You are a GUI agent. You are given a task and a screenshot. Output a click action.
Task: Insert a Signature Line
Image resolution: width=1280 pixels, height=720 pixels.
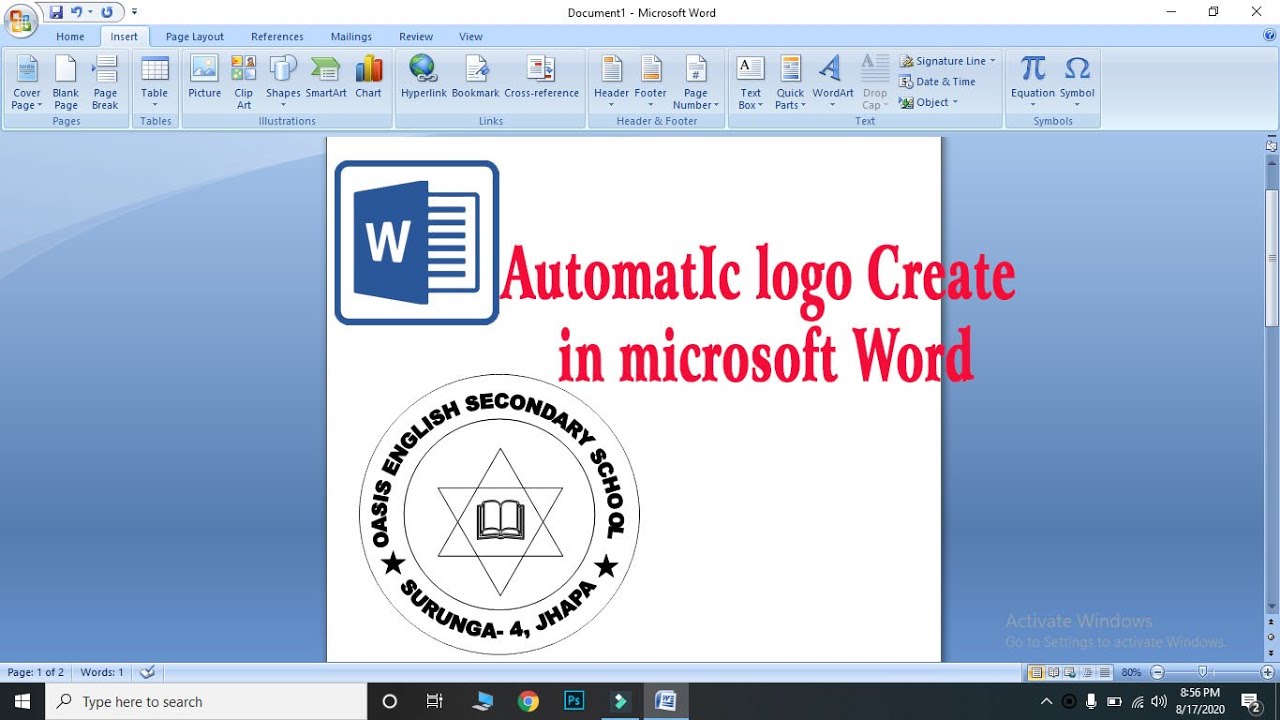point(947,61)
